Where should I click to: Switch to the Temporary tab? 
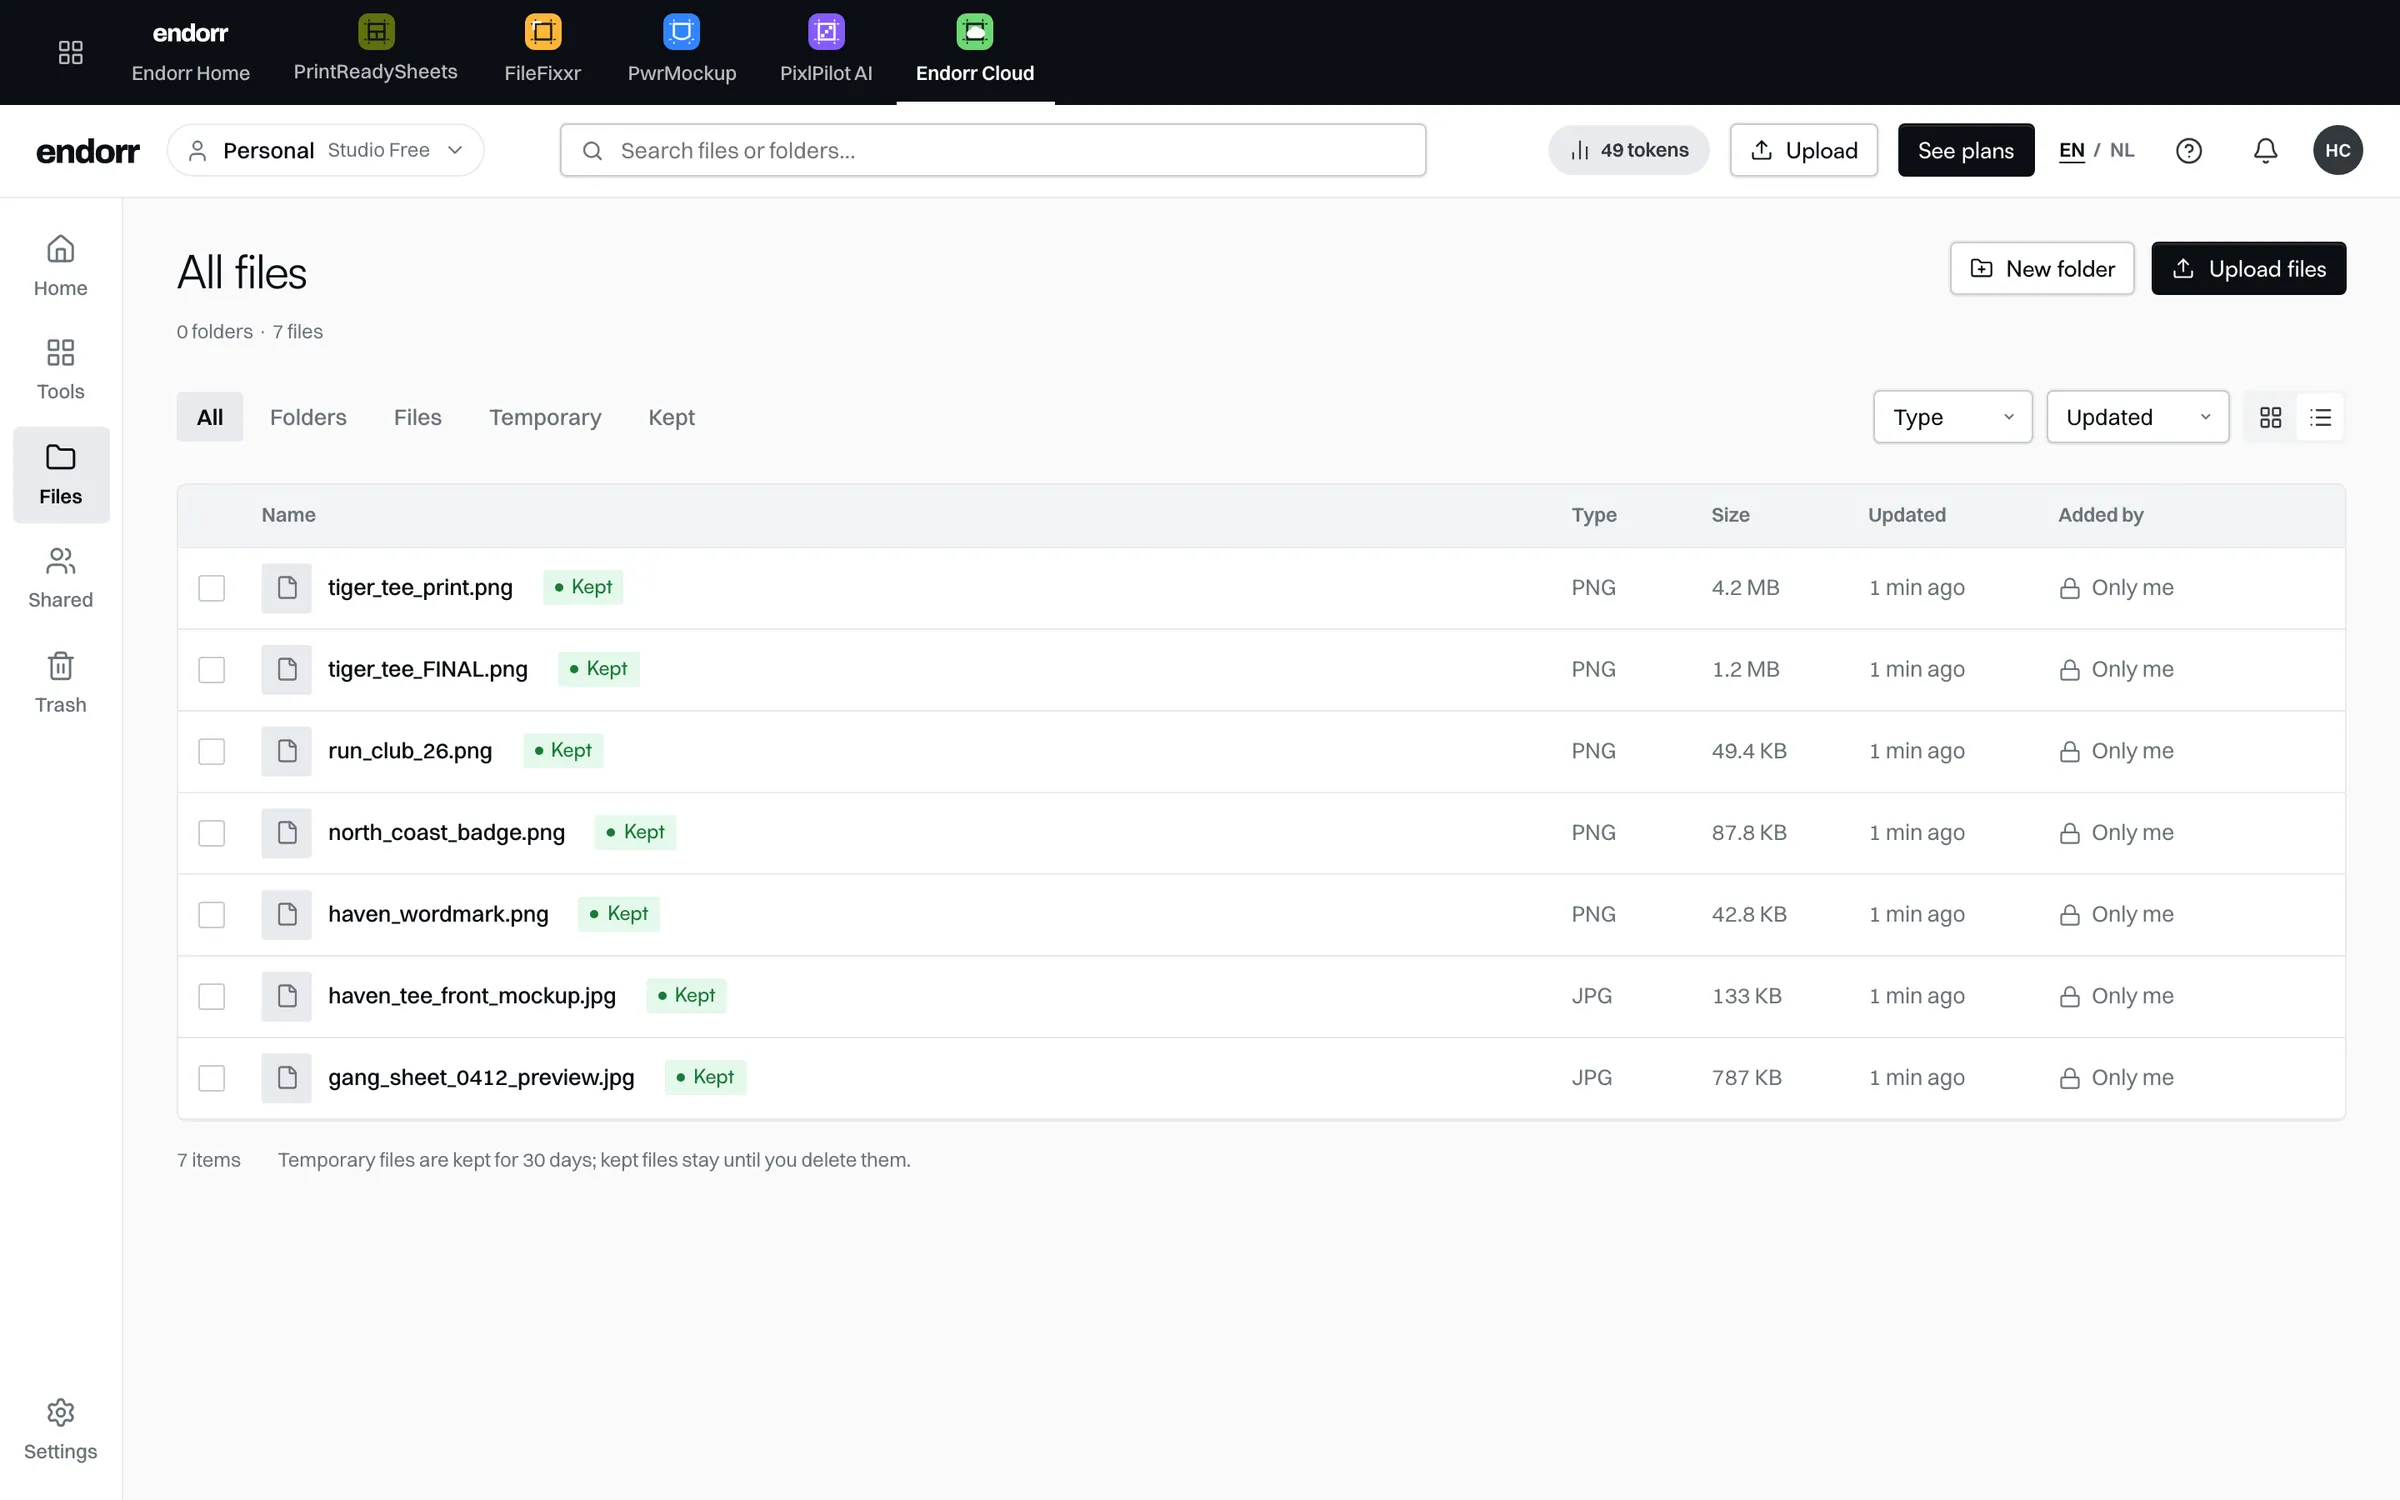tap(545, 417)
